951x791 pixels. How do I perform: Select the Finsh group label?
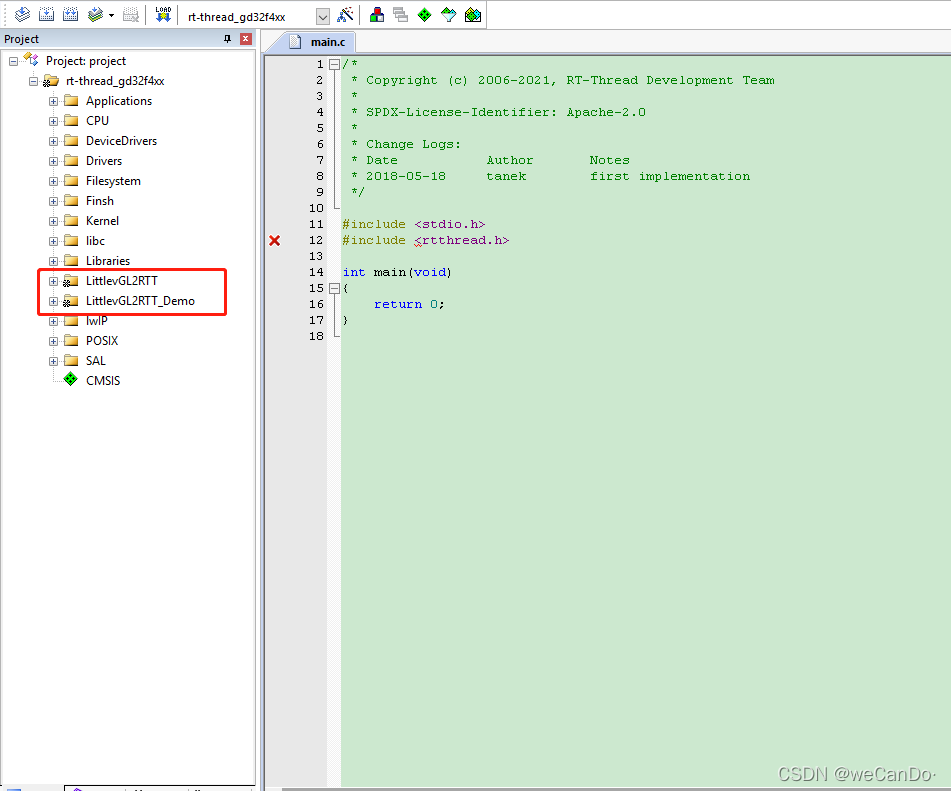[99, 201]
